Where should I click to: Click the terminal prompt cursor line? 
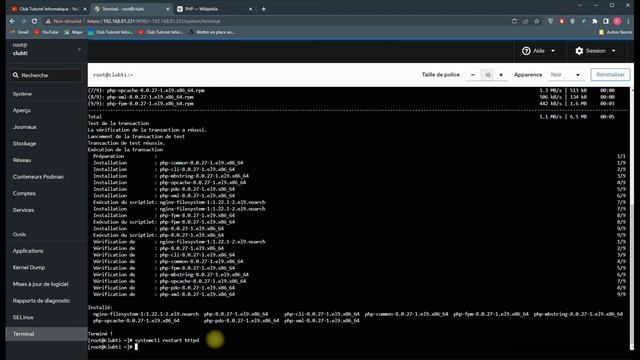(x=113, y=347)
